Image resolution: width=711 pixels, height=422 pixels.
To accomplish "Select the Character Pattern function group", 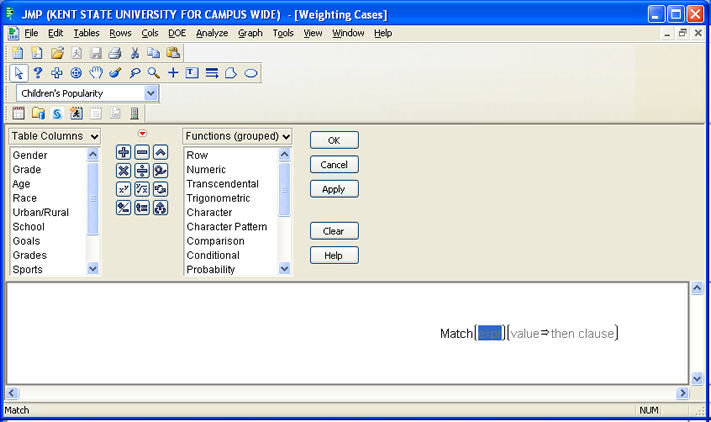I will 227,227.
